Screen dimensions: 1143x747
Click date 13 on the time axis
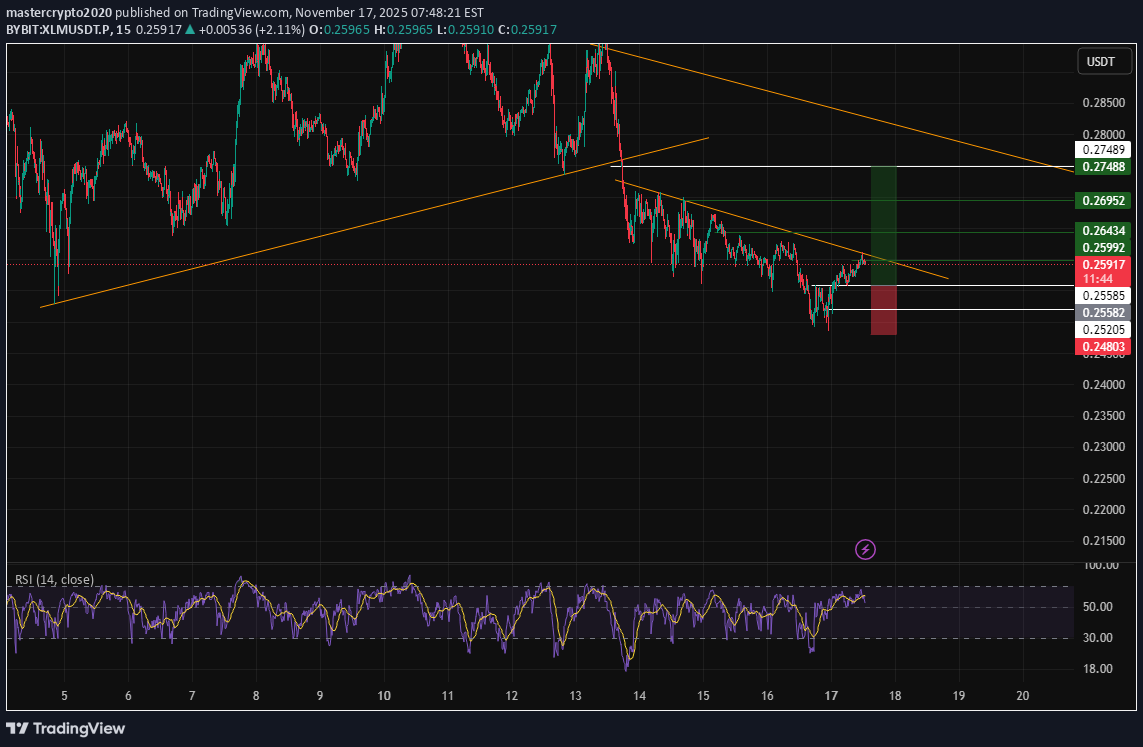576,695
